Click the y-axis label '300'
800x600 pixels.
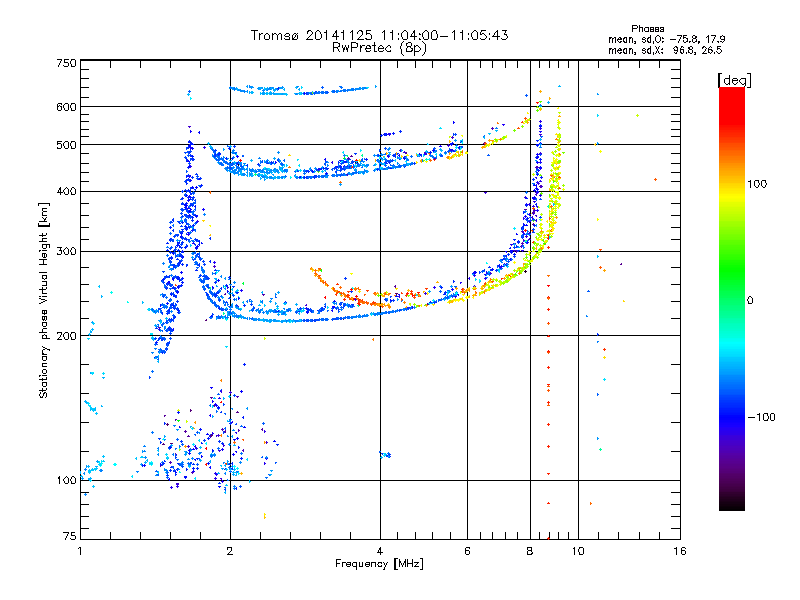tap(66, 252)
